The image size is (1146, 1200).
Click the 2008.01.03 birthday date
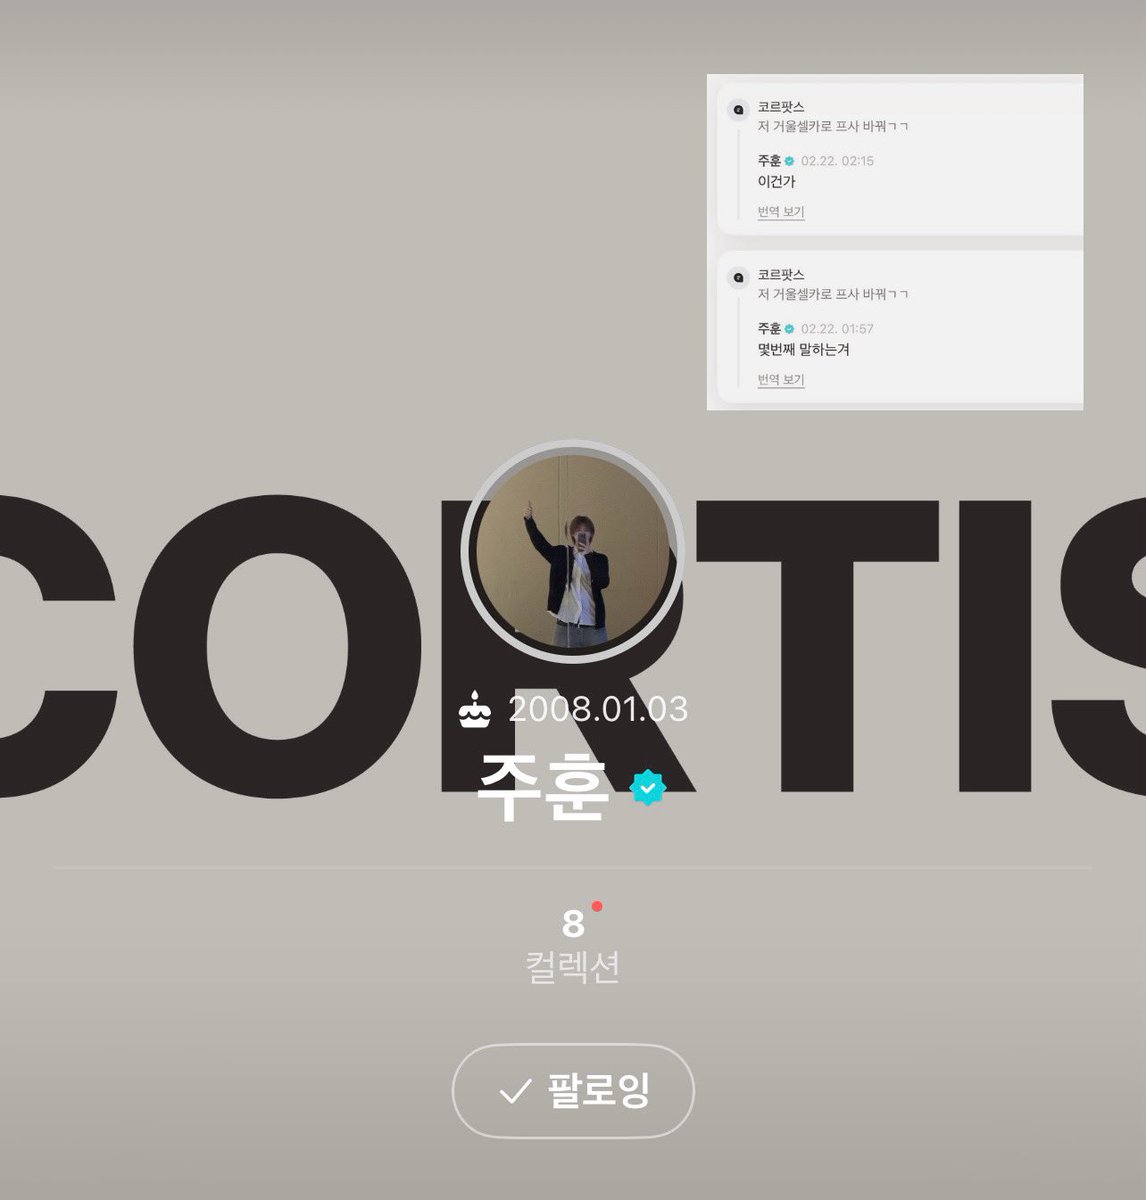[x=598, y=709]
